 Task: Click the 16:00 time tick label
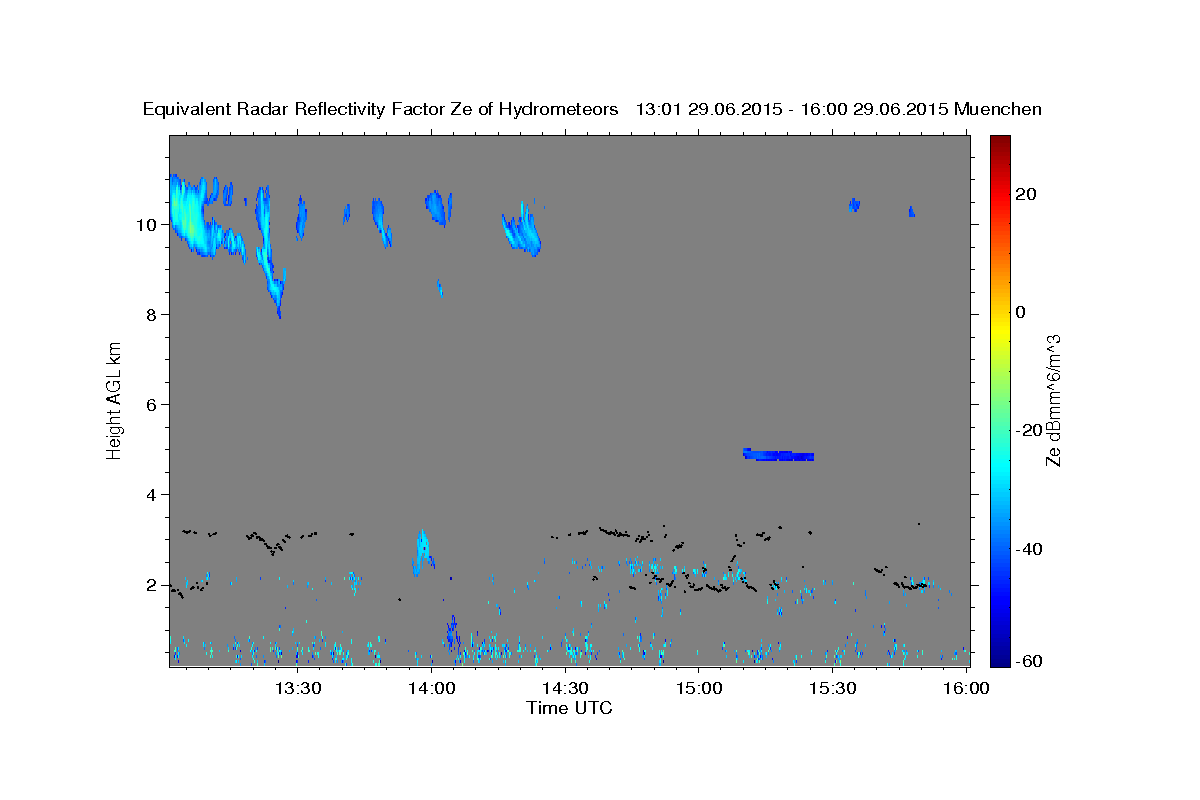point(966,688)
